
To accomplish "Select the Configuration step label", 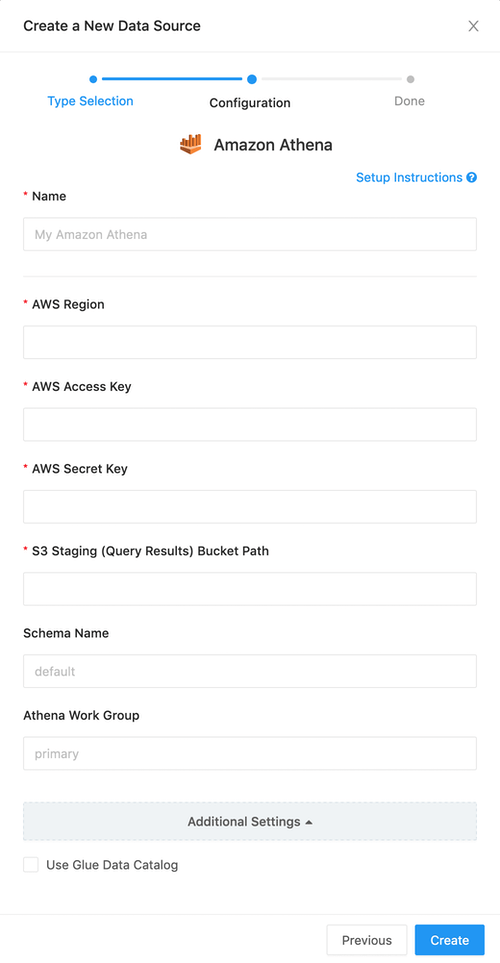I will (250, 103).
